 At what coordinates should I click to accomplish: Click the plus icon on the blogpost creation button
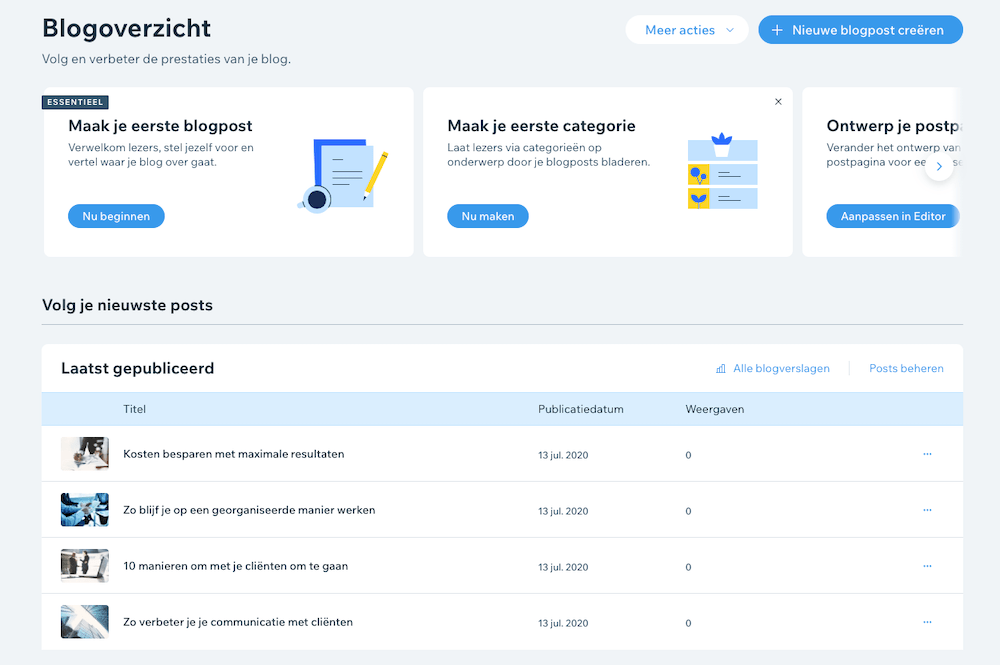point(778,29)
